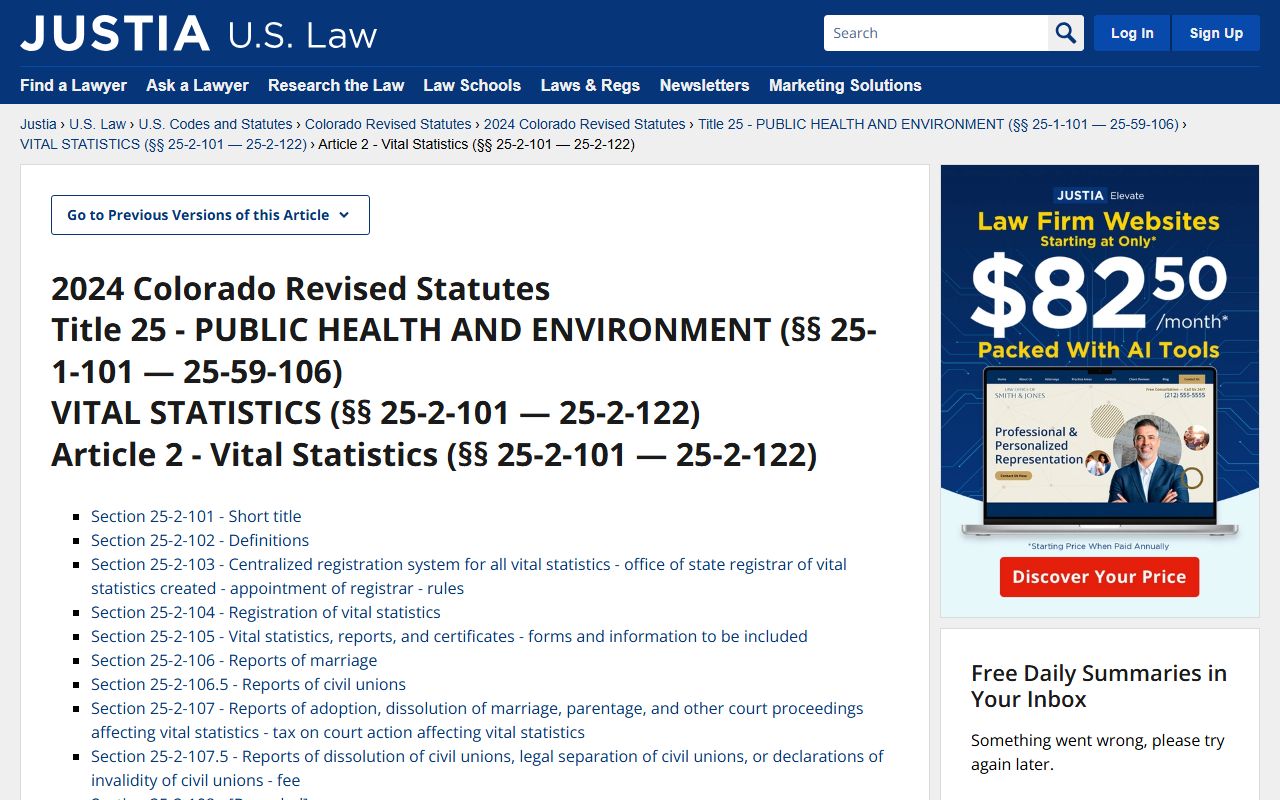Open Section 25-2-101 Short title
Viewport: 1280px width, 800px height.
pos(196,516)
